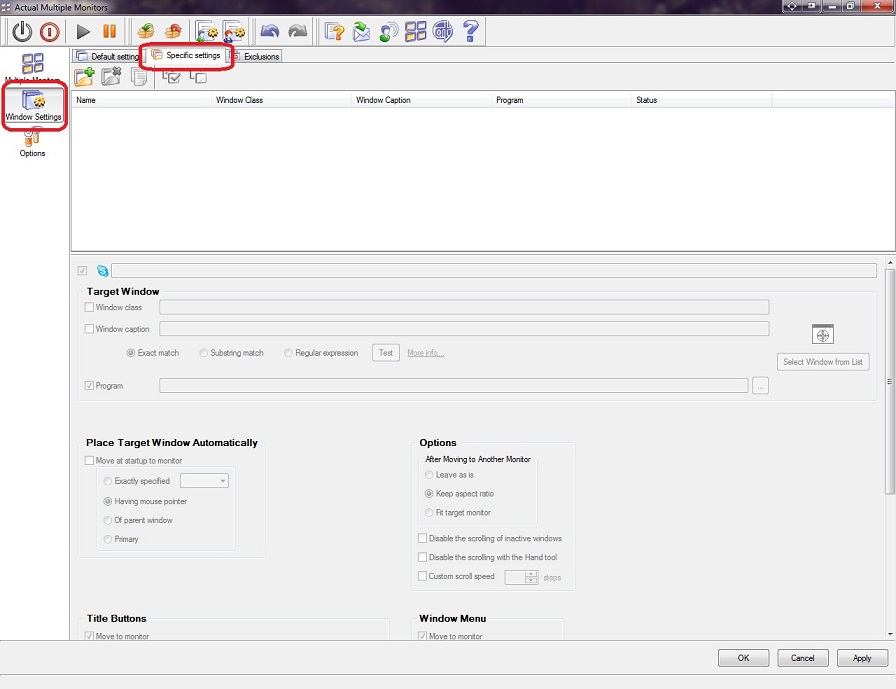This screenshot has height=689, width=896.
Task: Undo the last change with the blue arrow
Action: 270,31
